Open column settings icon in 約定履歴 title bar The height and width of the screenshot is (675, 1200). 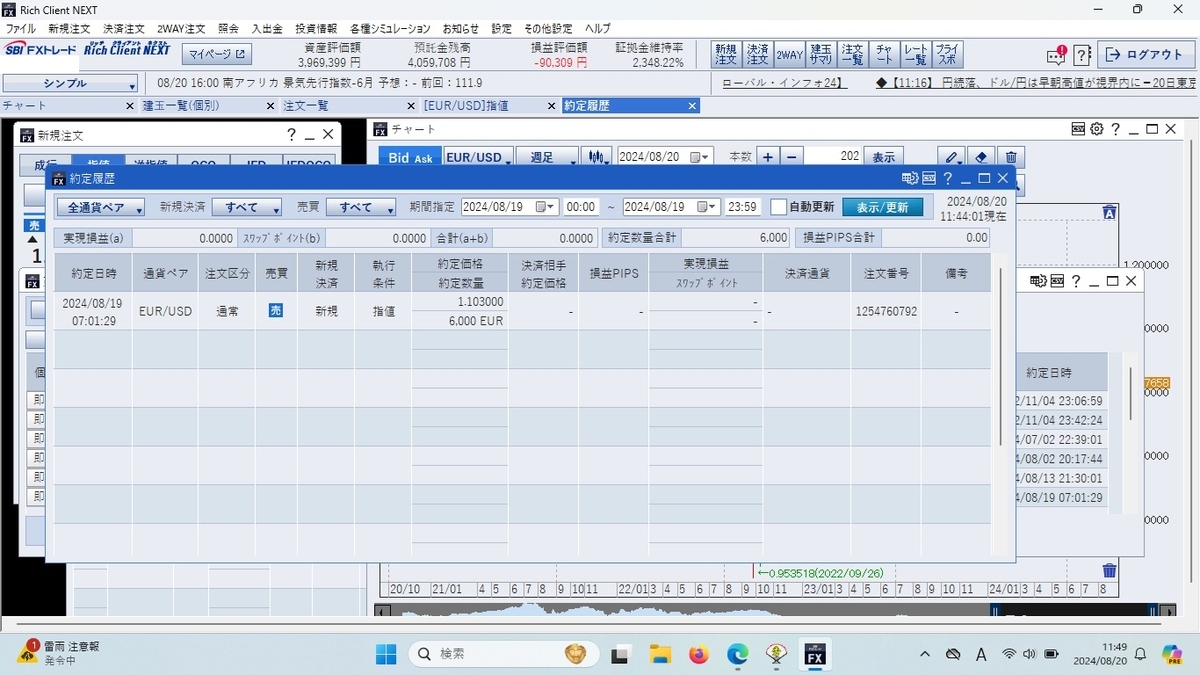click(x=910, y=178)
